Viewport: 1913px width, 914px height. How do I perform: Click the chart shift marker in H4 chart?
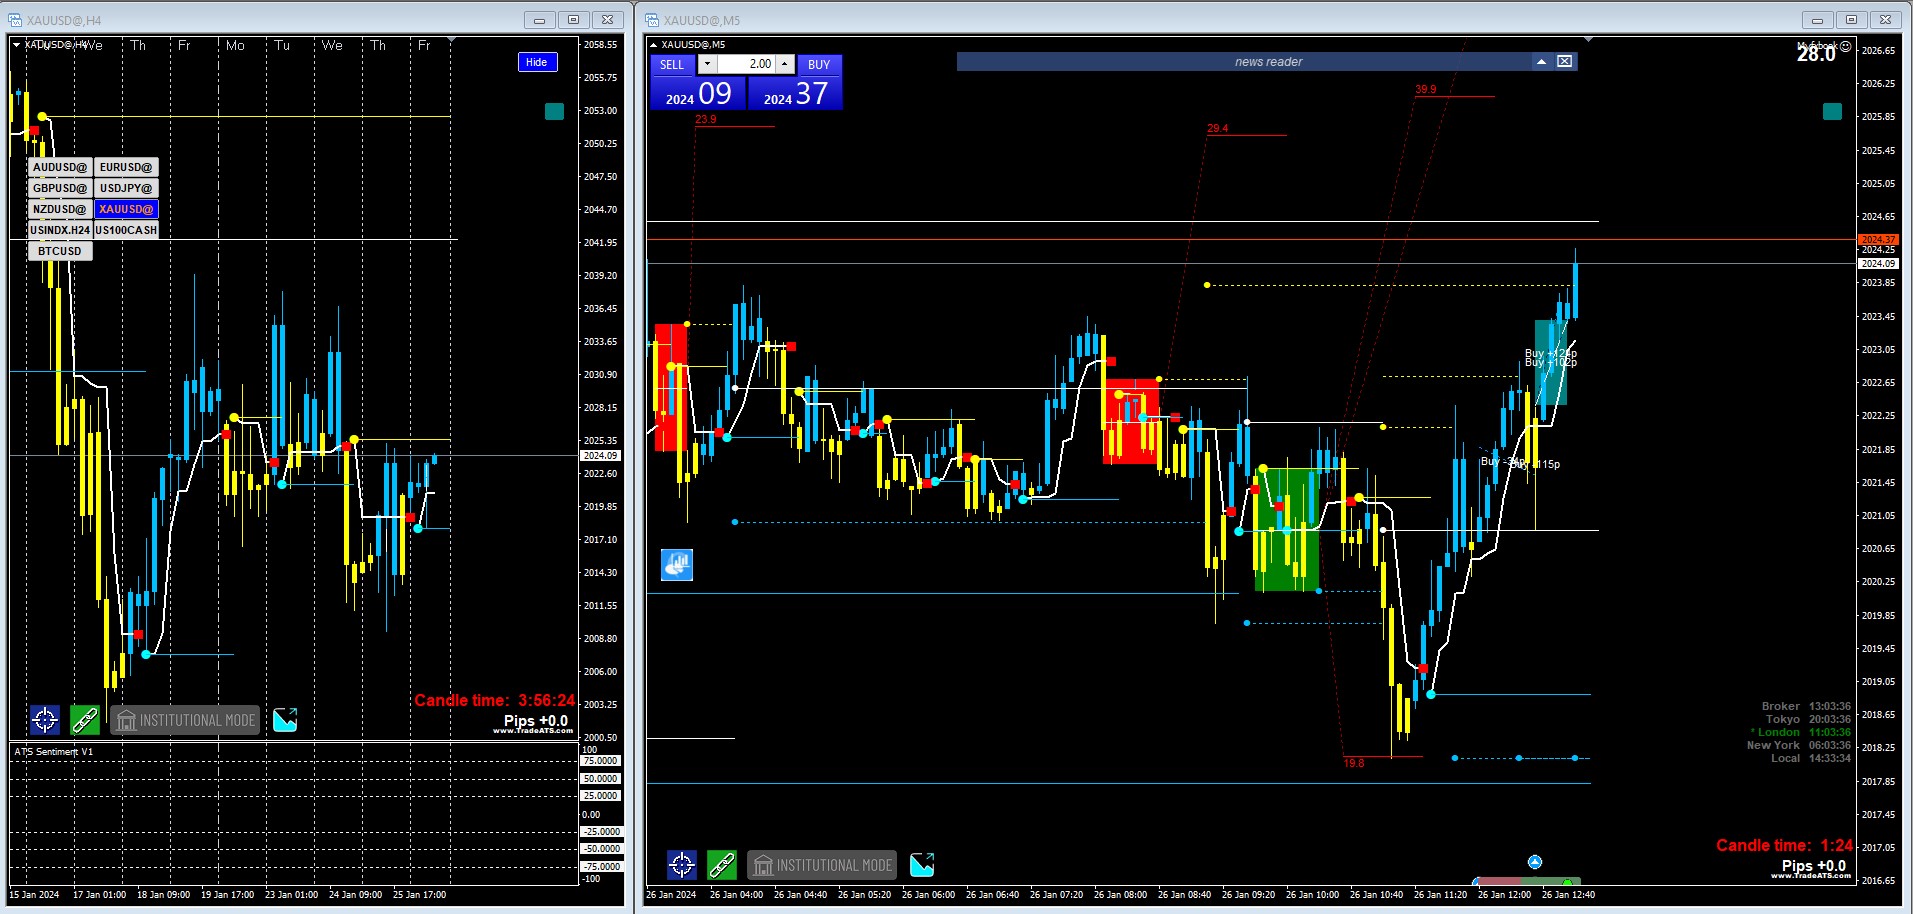pyautogui.click(x=451, y=40)
